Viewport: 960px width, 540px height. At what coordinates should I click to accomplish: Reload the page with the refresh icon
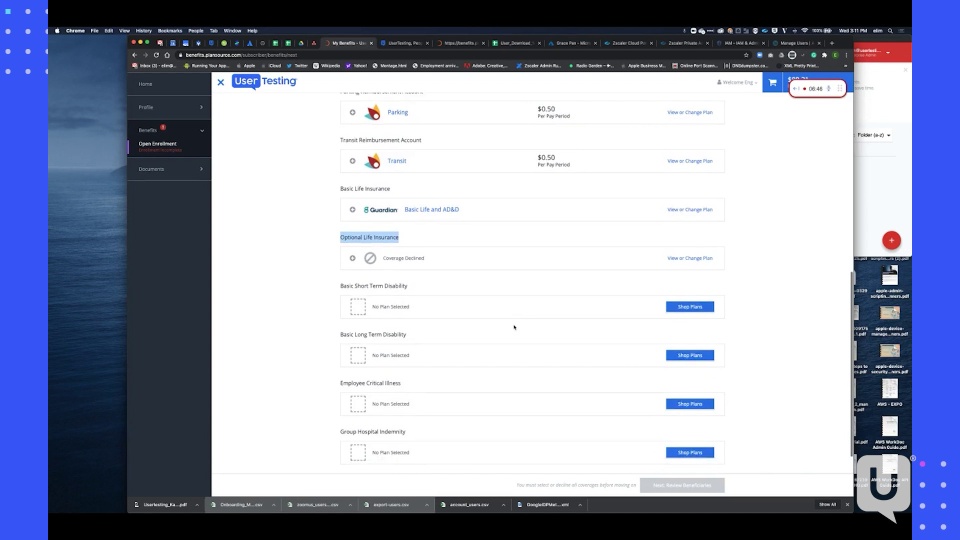click(156, 55)
